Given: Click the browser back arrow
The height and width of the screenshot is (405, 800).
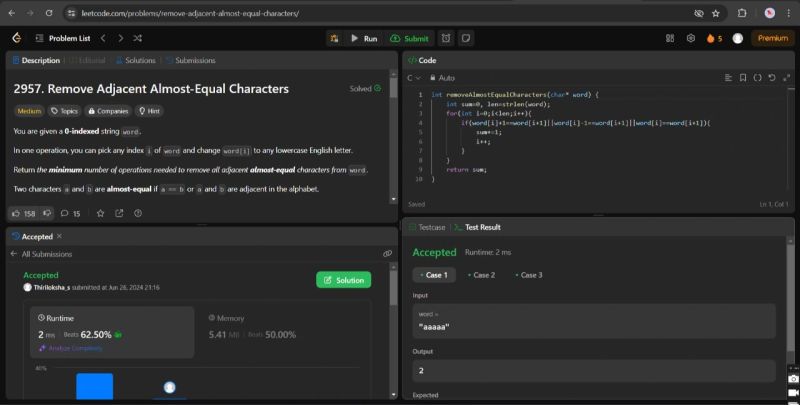Looking at the screenshot, I should [11, 13].
